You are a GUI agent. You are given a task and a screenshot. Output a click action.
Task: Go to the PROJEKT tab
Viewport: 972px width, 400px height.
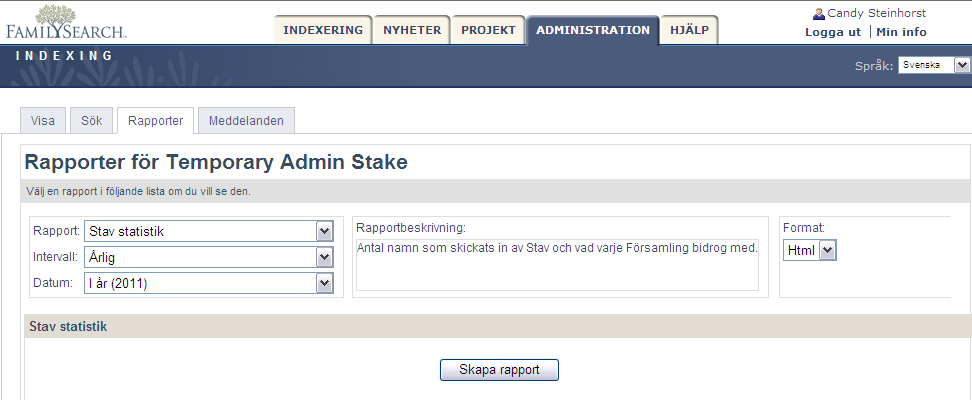(x=488, y=30)
